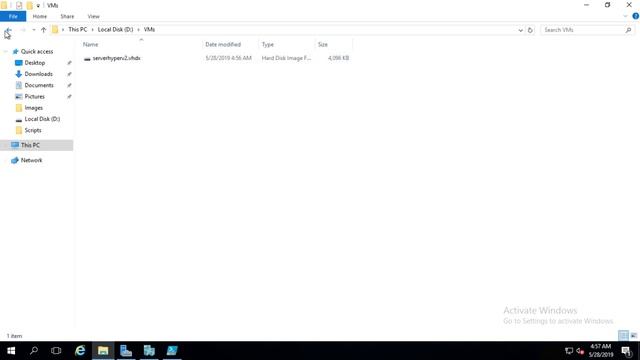Image resolution: width=640 pixels, height=360 pixels.
Task: Launch Internet Explorer from taskbar
Action: [80, 351]
